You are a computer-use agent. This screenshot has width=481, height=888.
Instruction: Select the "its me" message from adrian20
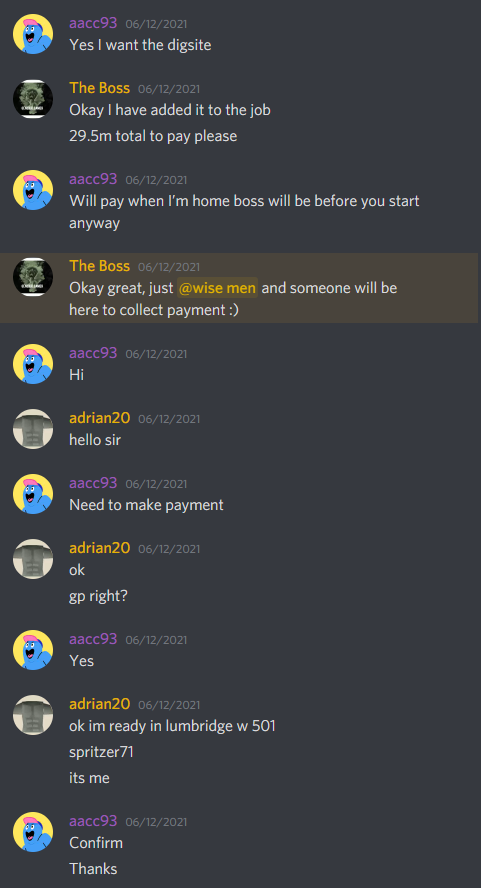coord(90,778)
